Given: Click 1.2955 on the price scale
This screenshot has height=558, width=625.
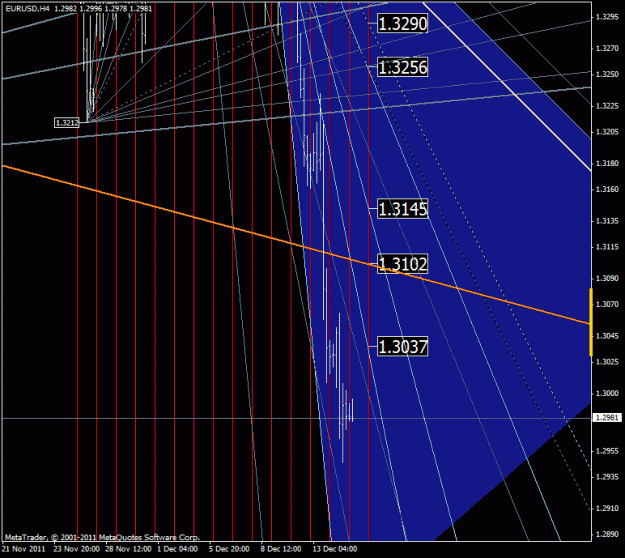Looking at the screenshot, I should pyautogui.click(x=607, y=451).
